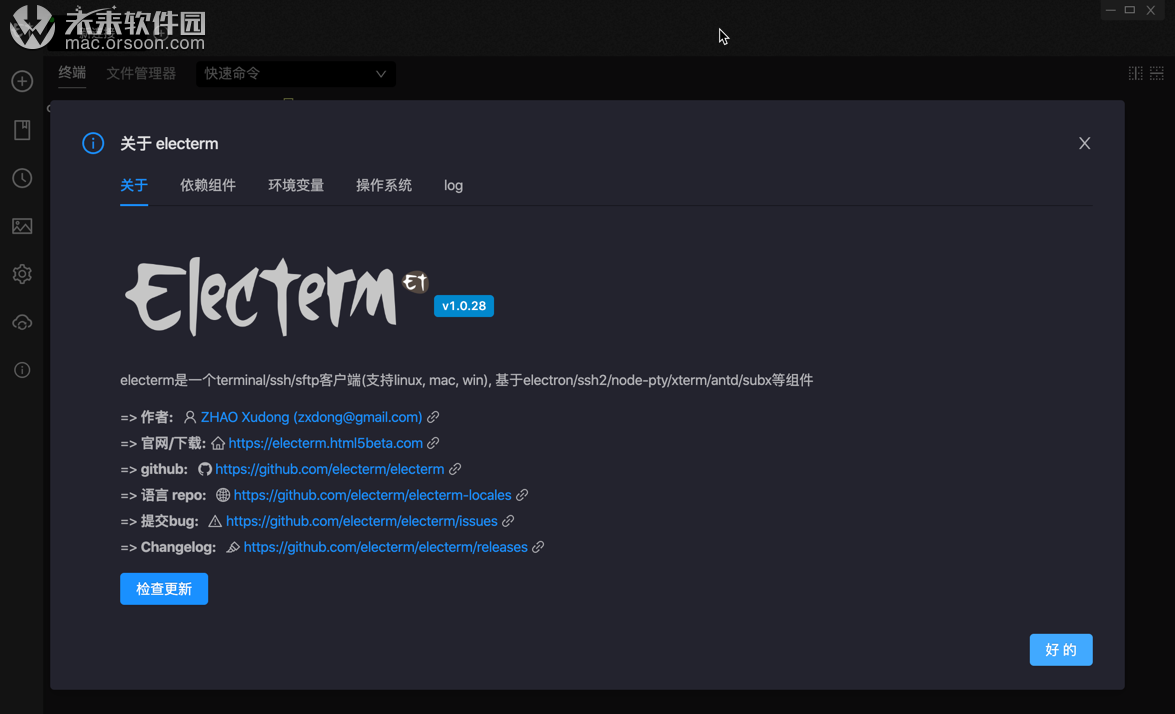Image resolution: width=1175 pixels, height=714 pixels.
Task: Select the log tab
Action: tap(453, 185)
